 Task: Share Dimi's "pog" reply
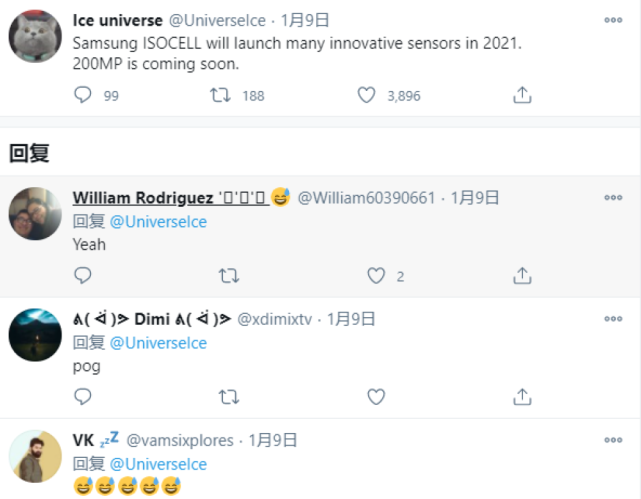(521, 397)
